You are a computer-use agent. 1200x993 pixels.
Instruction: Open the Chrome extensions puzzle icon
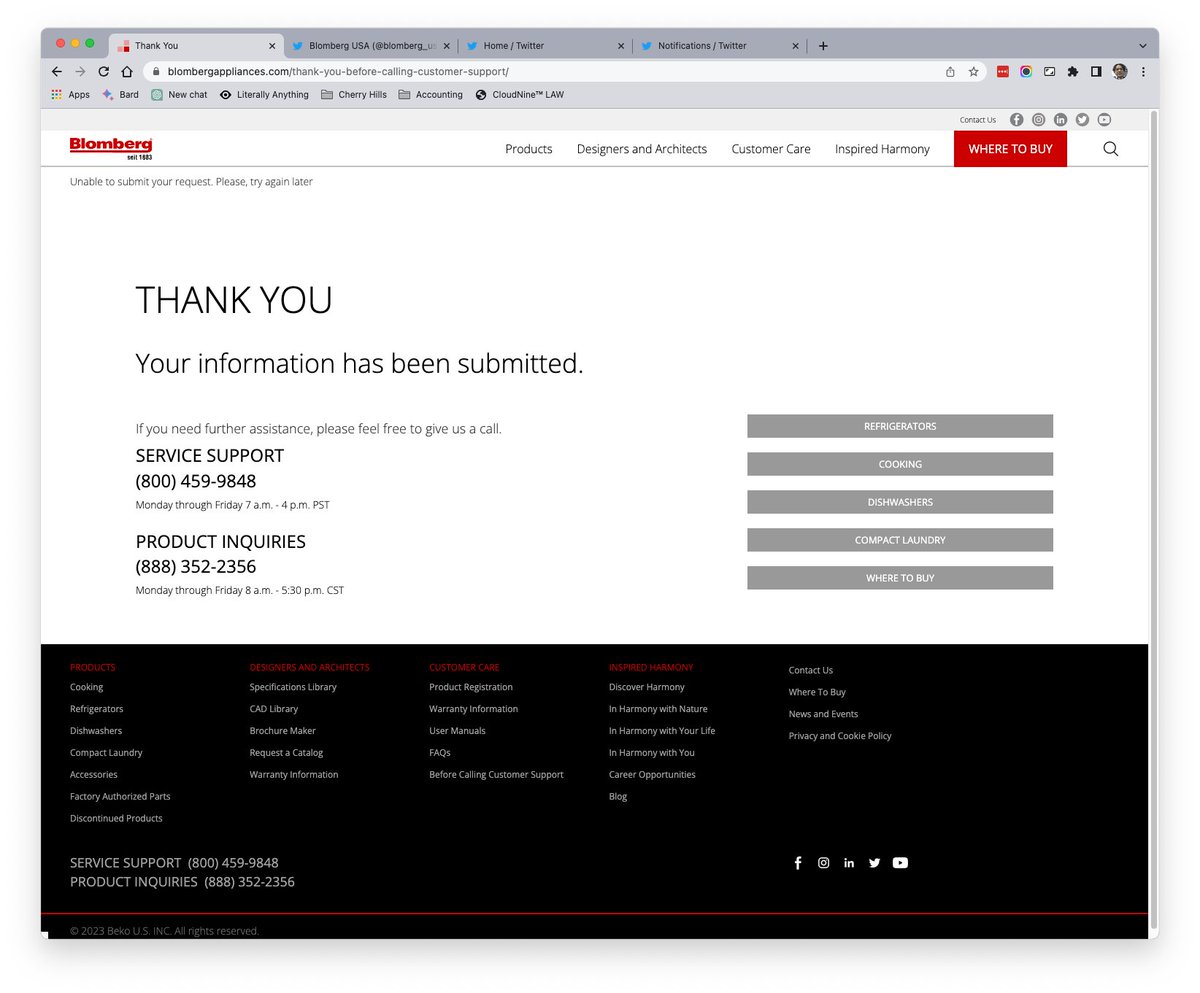1073,72
